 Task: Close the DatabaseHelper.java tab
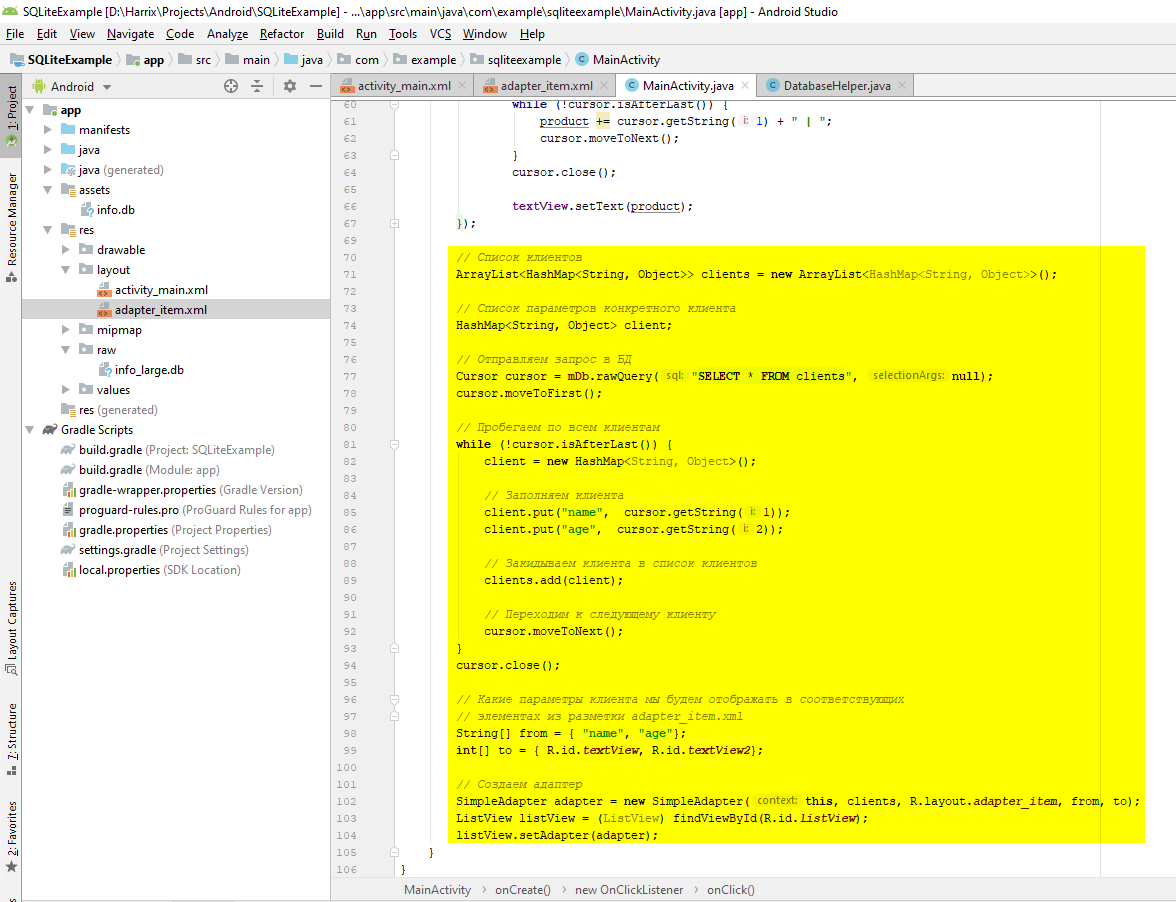tap(901, 86)
